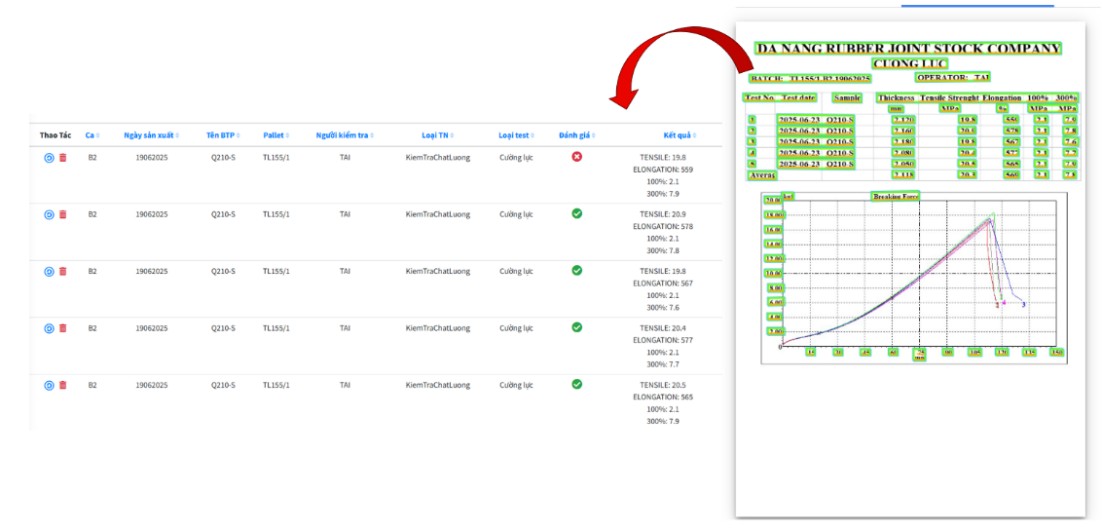
Task: Click the red failed status icon in the first row
Action: pos(577,157)
